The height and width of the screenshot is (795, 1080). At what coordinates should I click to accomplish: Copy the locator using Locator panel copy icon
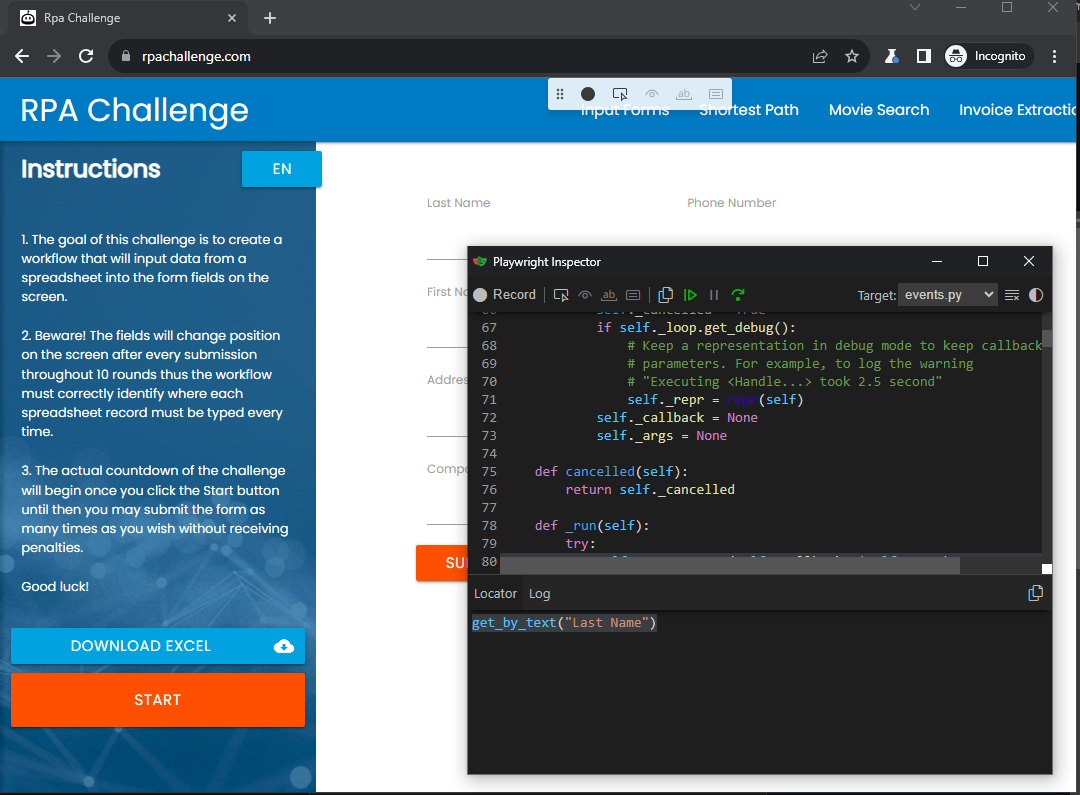pos(1035,594)
